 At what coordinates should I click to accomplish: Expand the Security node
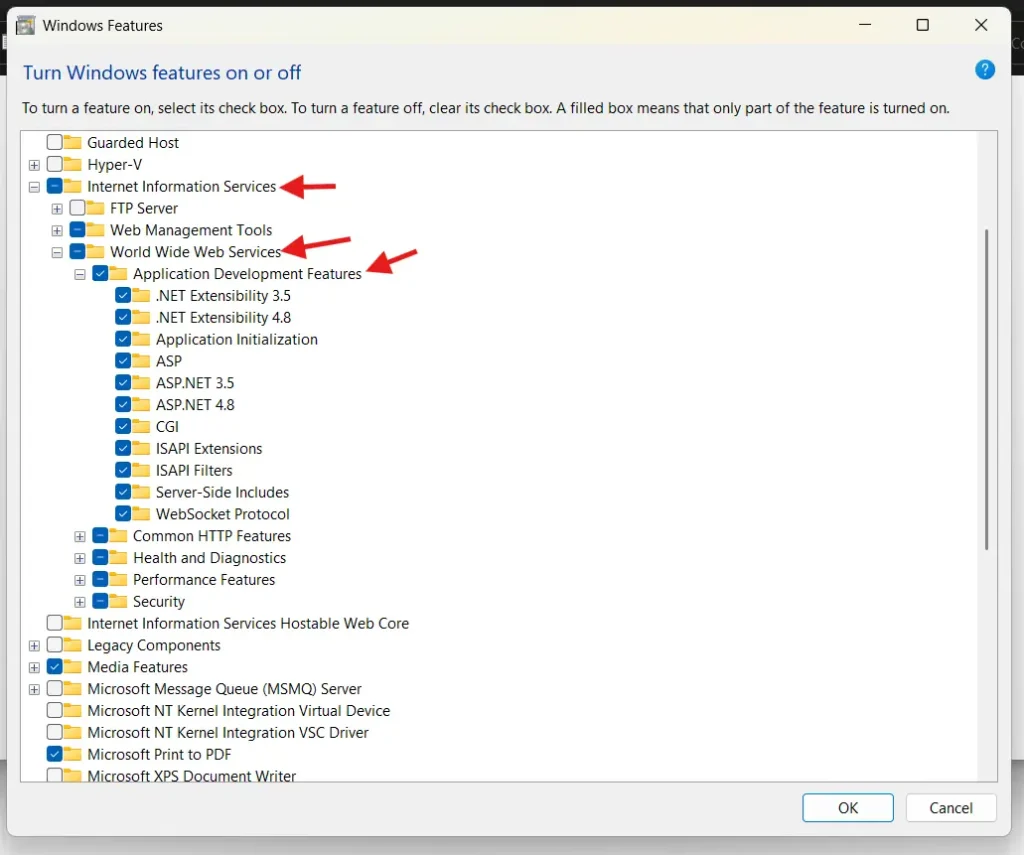pos(80,602)
